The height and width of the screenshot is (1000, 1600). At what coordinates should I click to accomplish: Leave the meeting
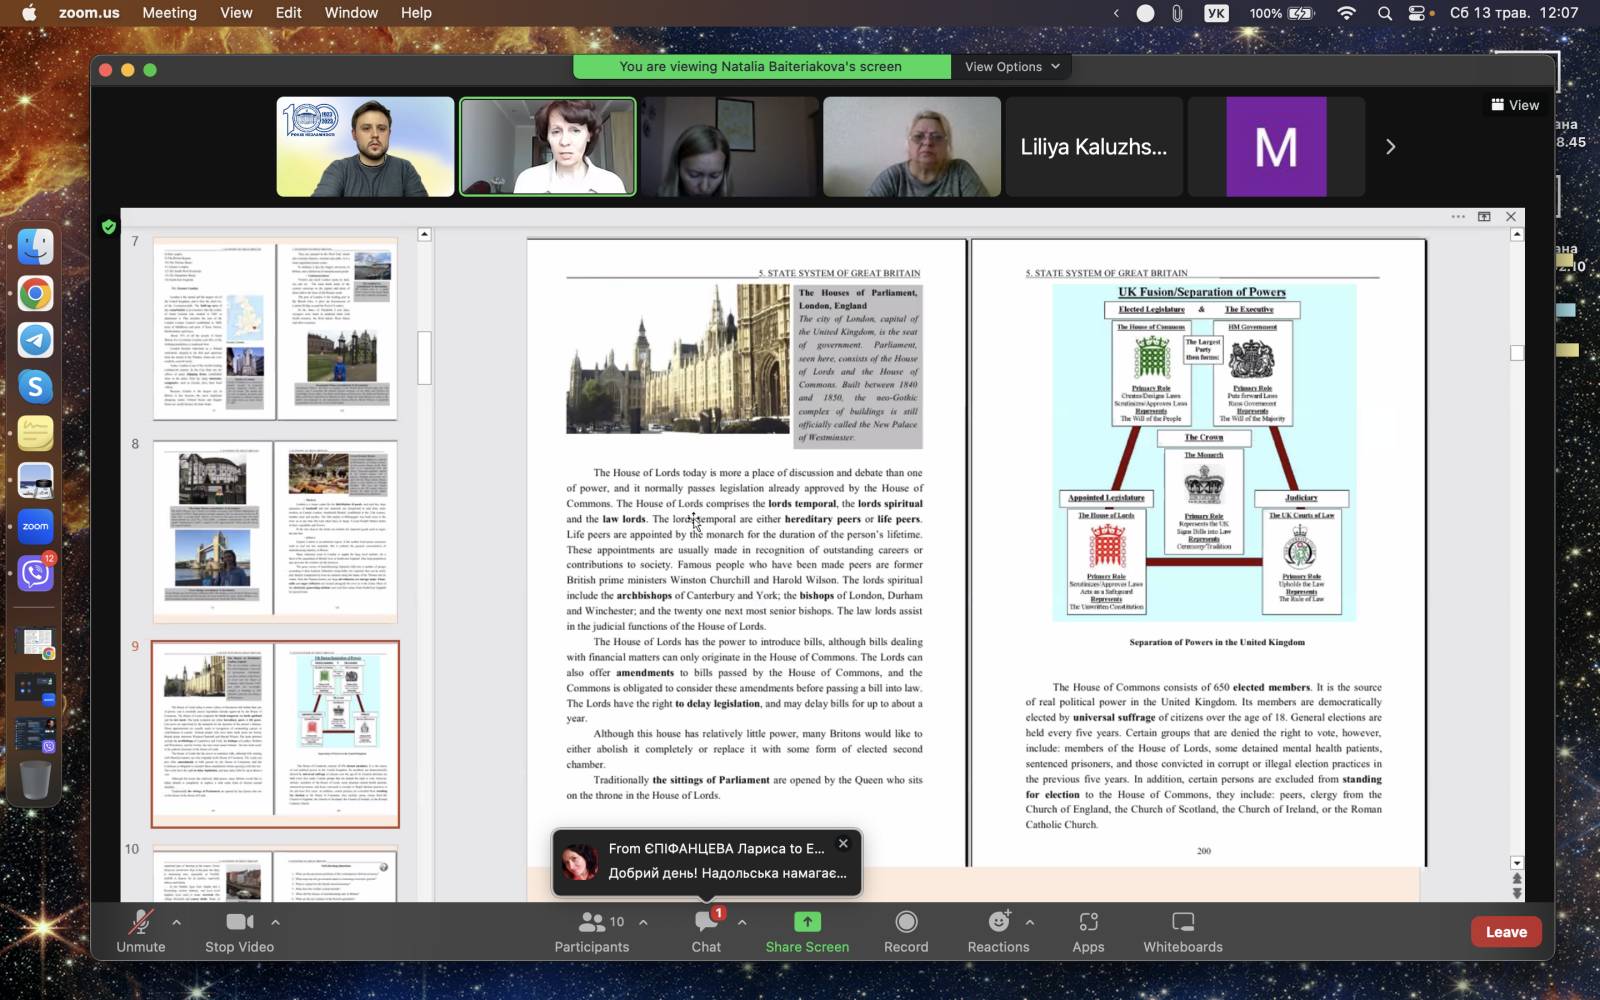[1505, 931]
